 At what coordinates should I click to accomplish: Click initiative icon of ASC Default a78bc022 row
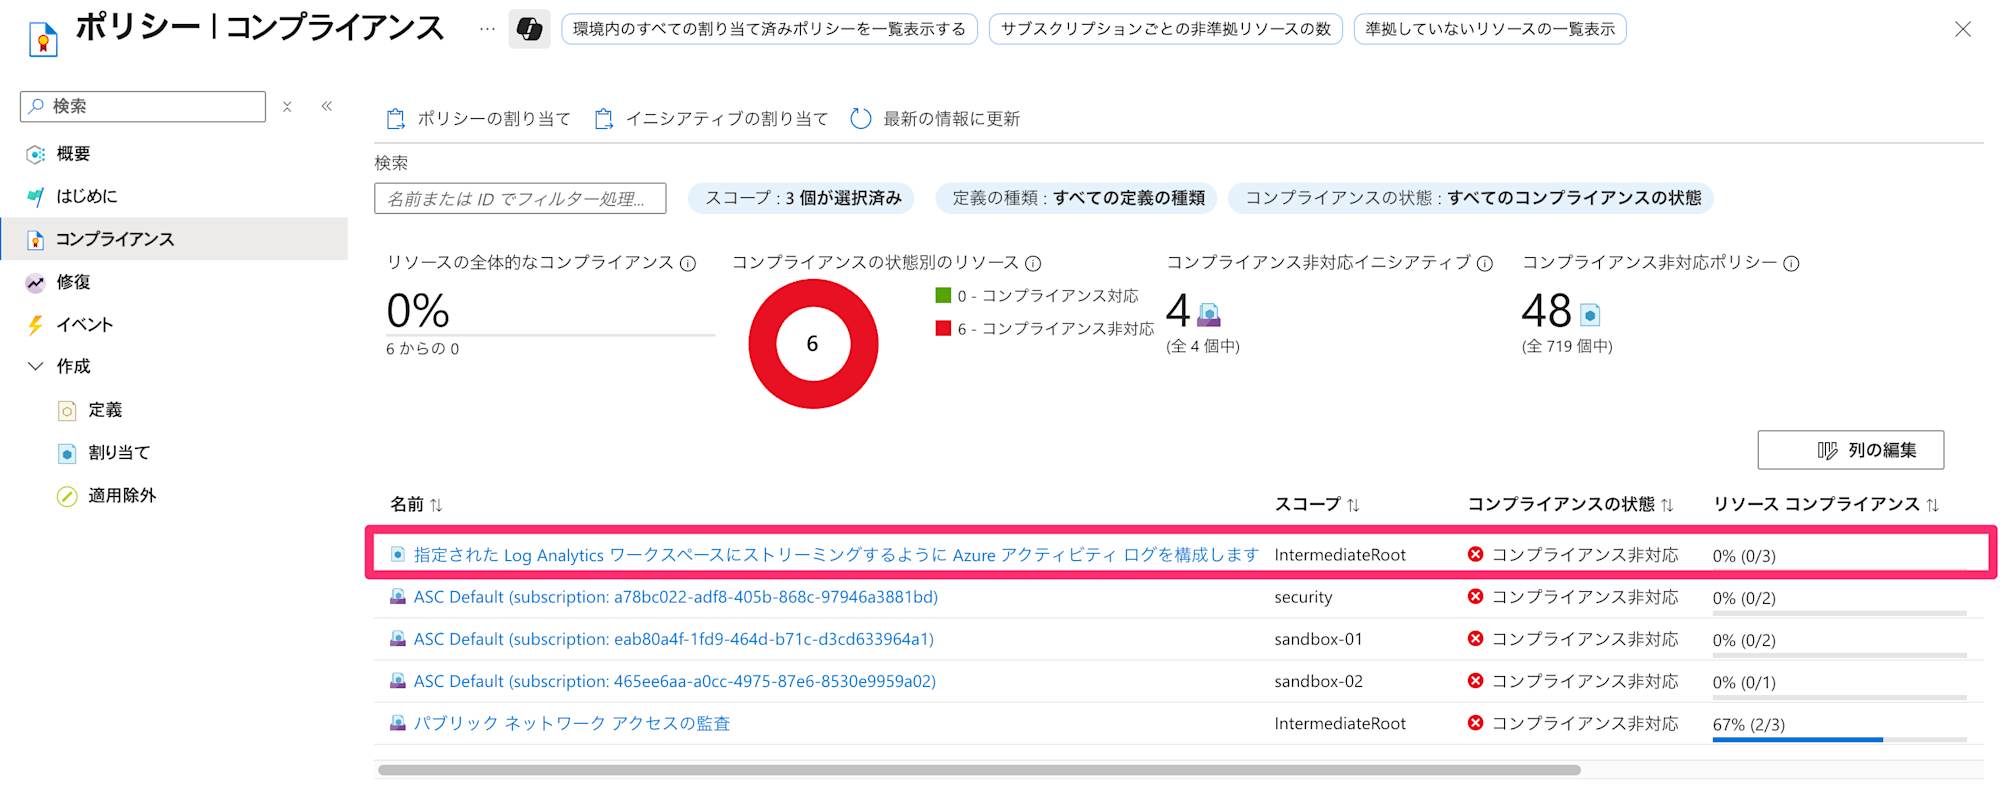coord(397,596)
